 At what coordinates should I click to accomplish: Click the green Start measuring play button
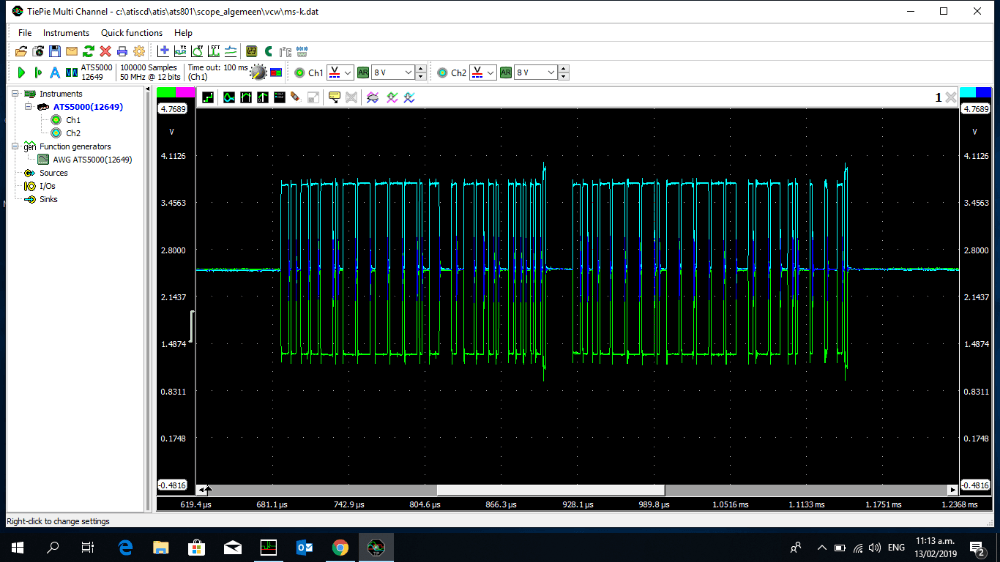(21, 72)
